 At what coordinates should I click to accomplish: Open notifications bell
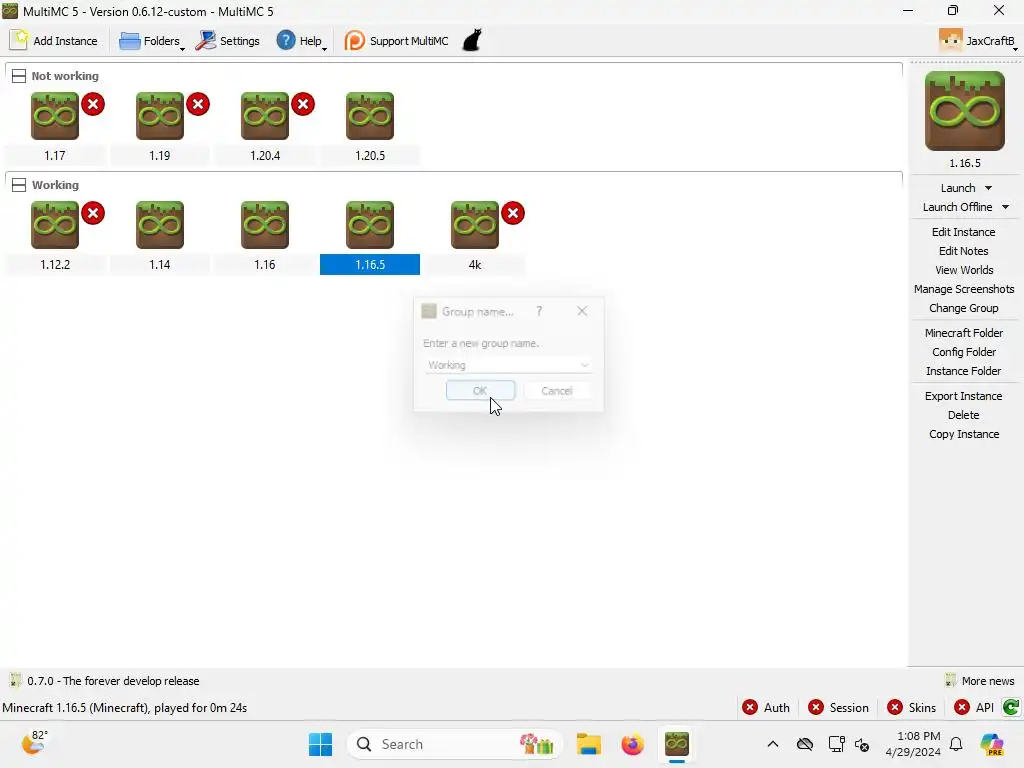click(x=956, y=744)
